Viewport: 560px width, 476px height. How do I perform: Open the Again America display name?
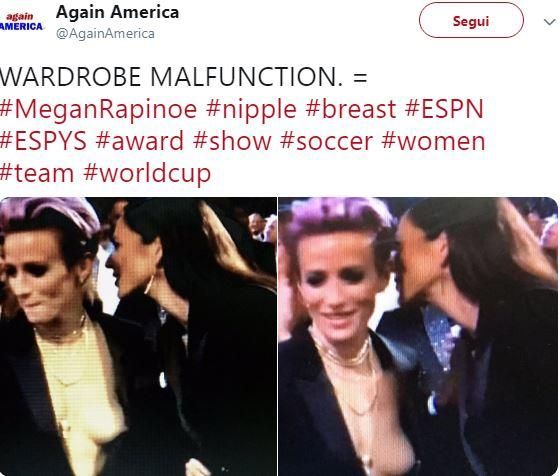tap(117, 12)
